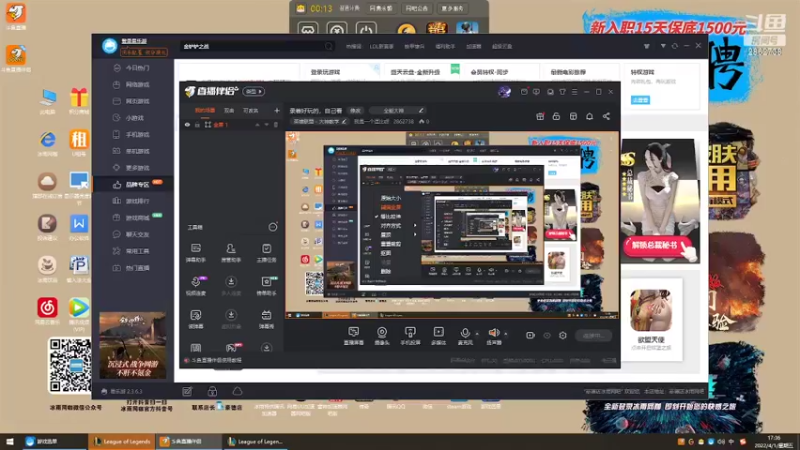
Task: Toggle the padlock icon above the preview
Action: pos(556,116)
